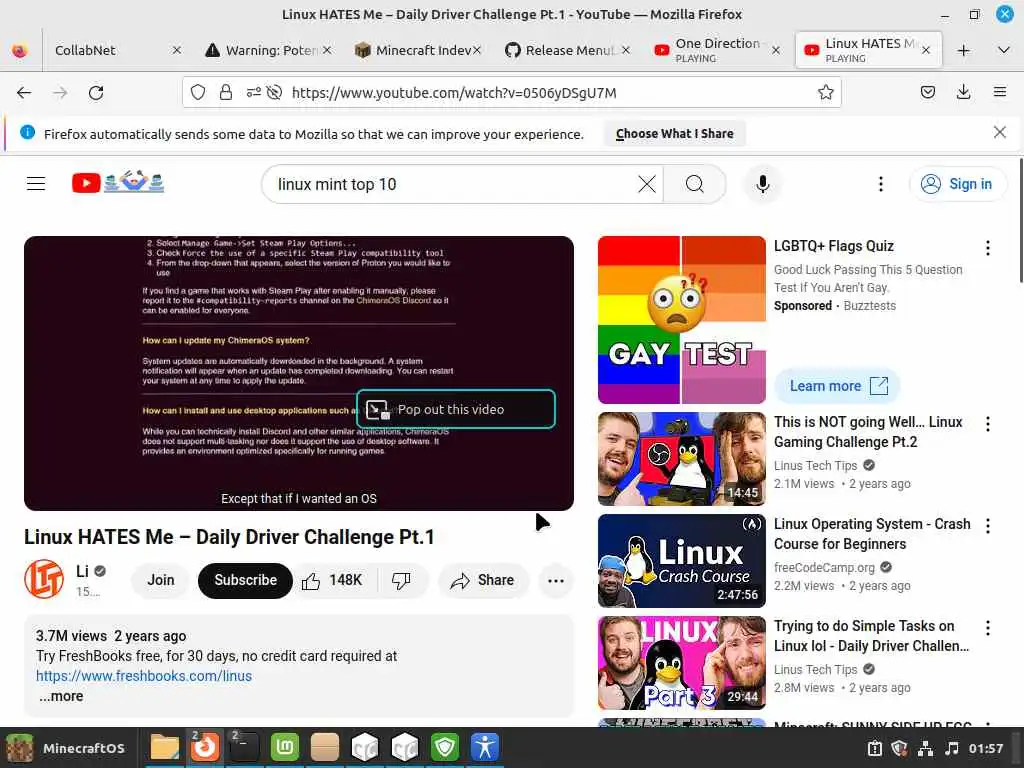The width and height of the screenshot is (1024, 768).
Task: Like the video with thumbs-up 148K
Action: [332, 581]
